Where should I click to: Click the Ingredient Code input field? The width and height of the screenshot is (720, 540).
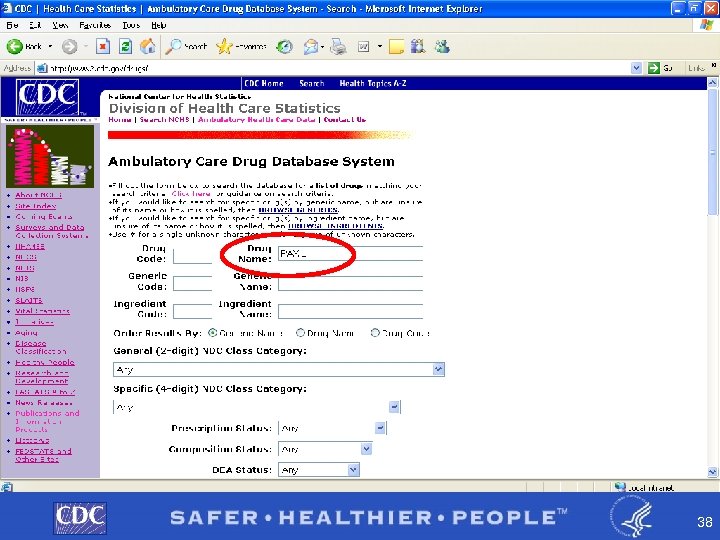(x=192, y=311)
